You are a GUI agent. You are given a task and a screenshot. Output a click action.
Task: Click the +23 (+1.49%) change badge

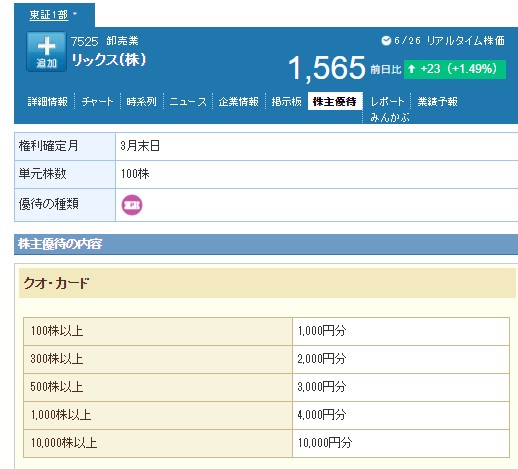[455, 69]
